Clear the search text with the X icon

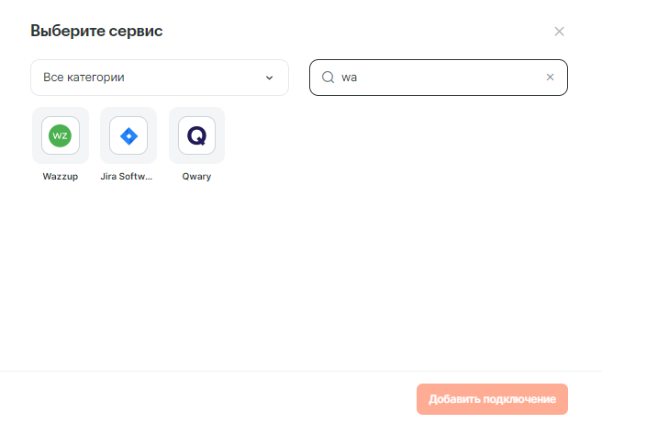[x=549, y=77]
